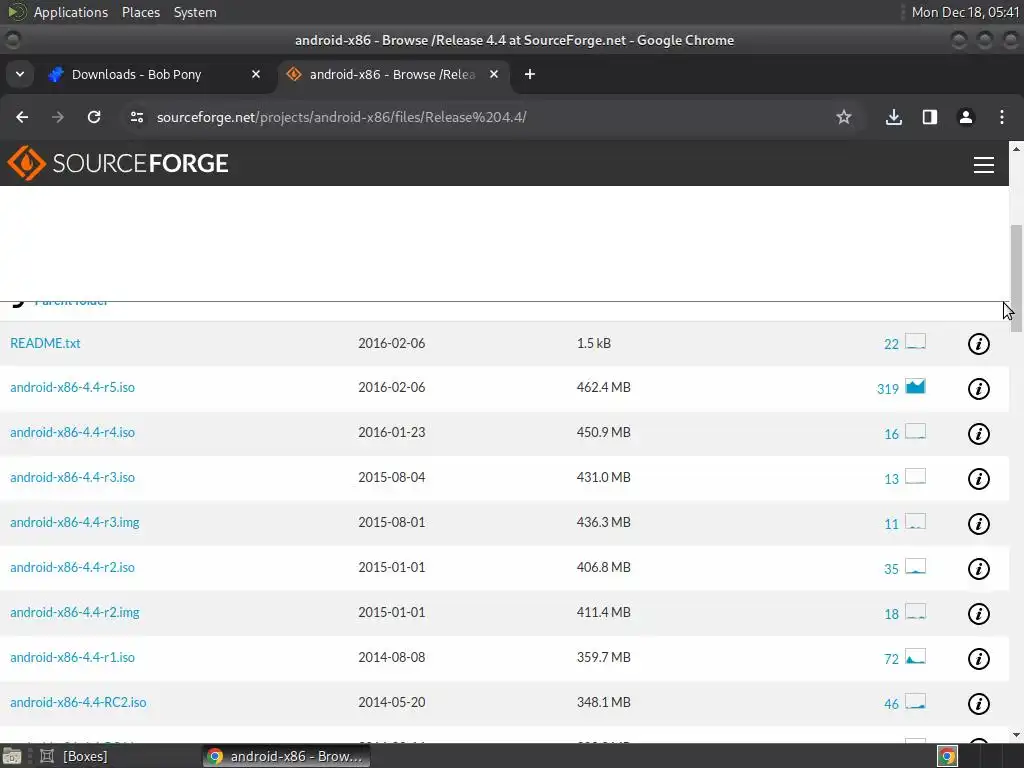Click weekly download count 46
Screen dimensions: 1024x768
891,705
